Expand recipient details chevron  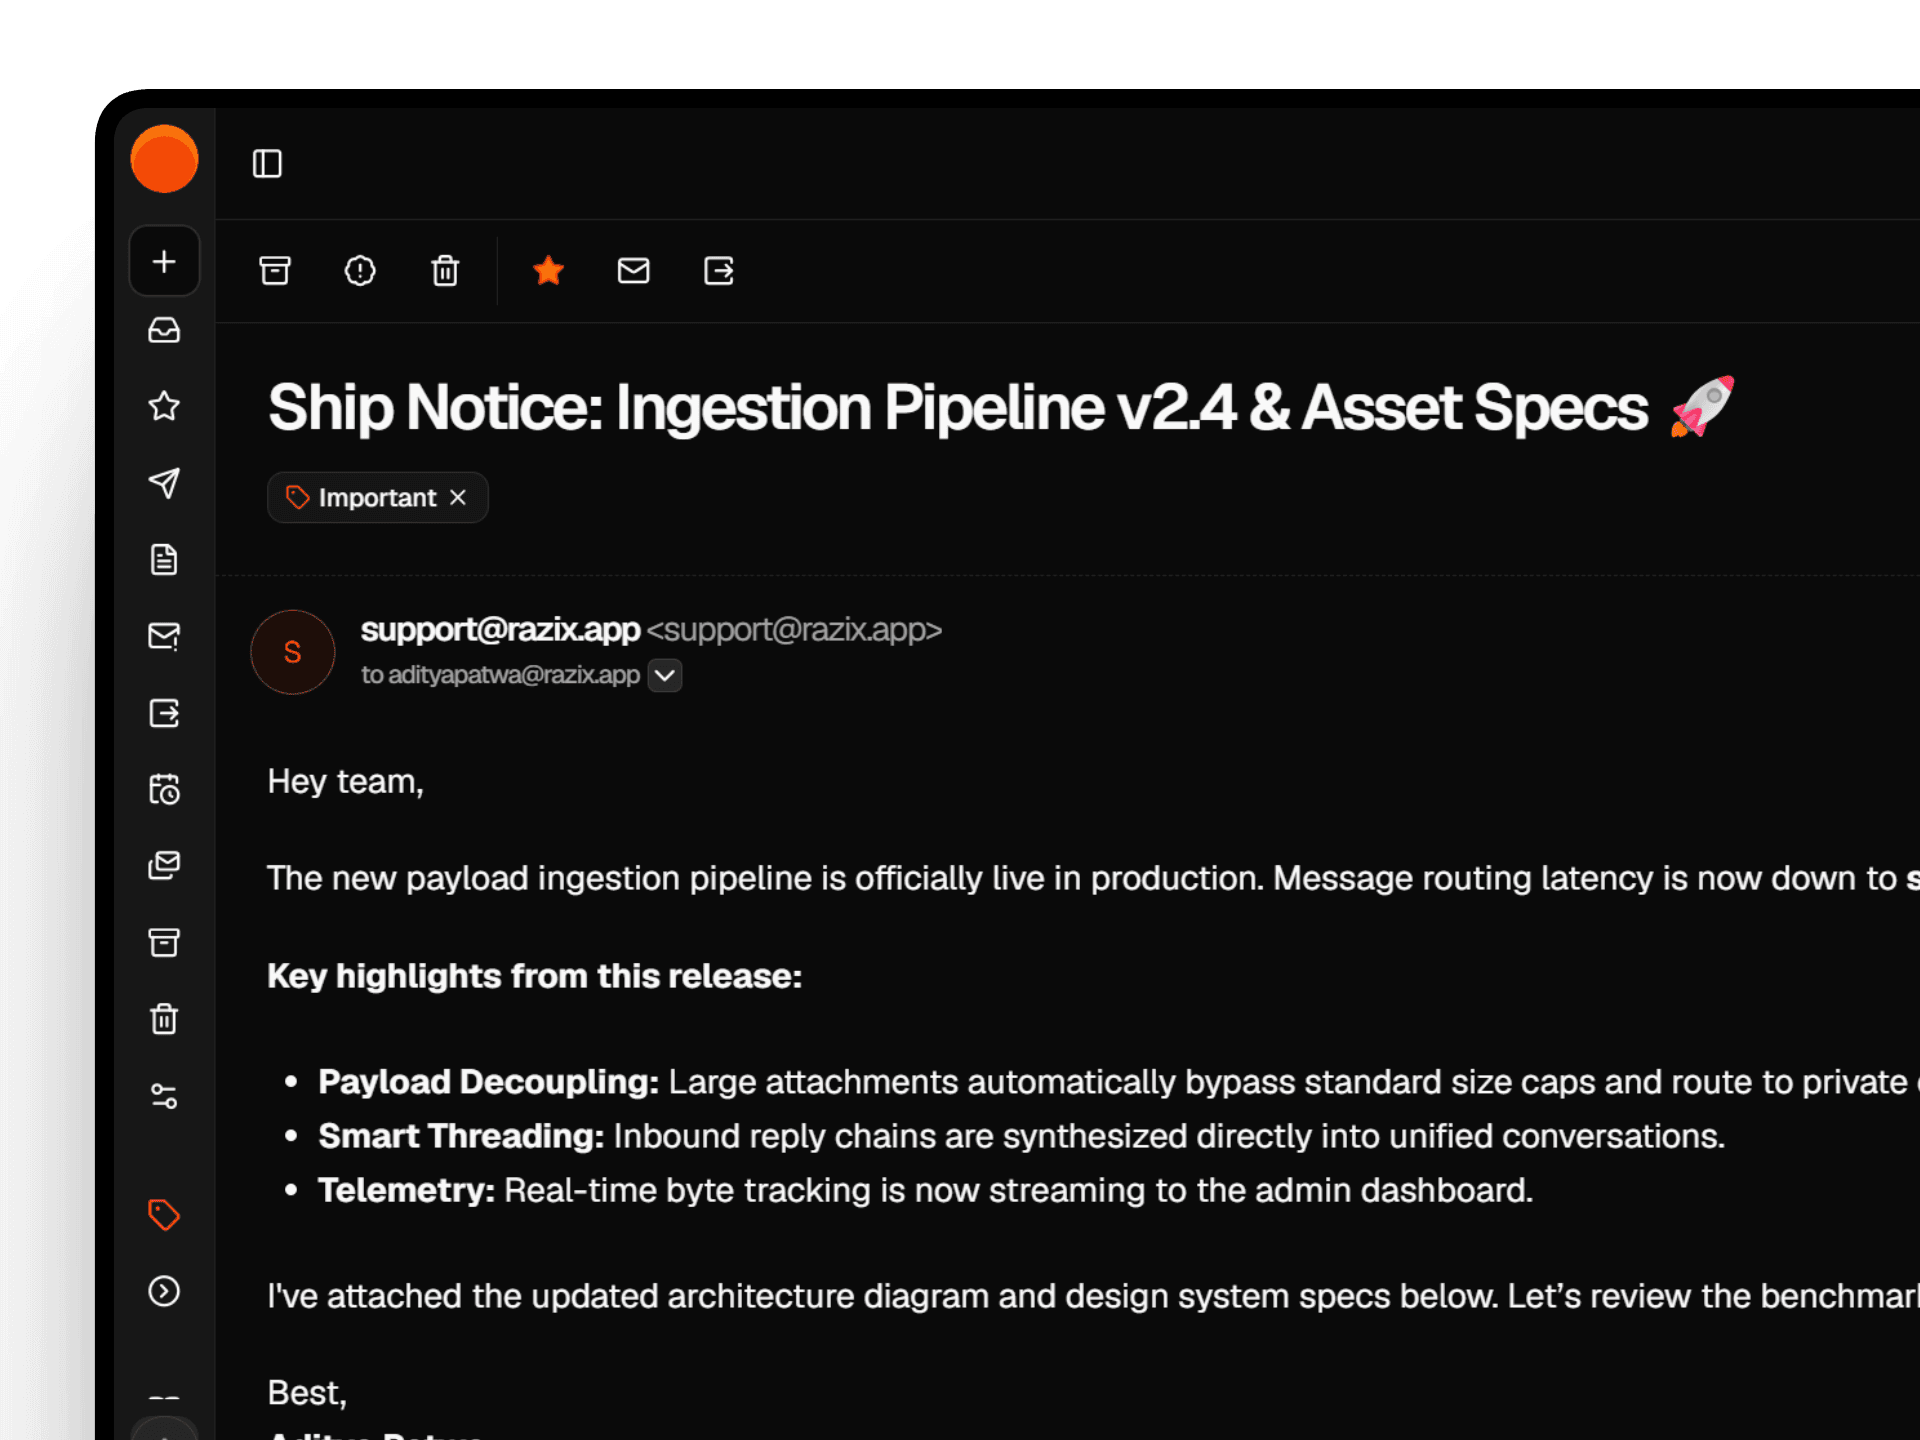coord(665,675)
